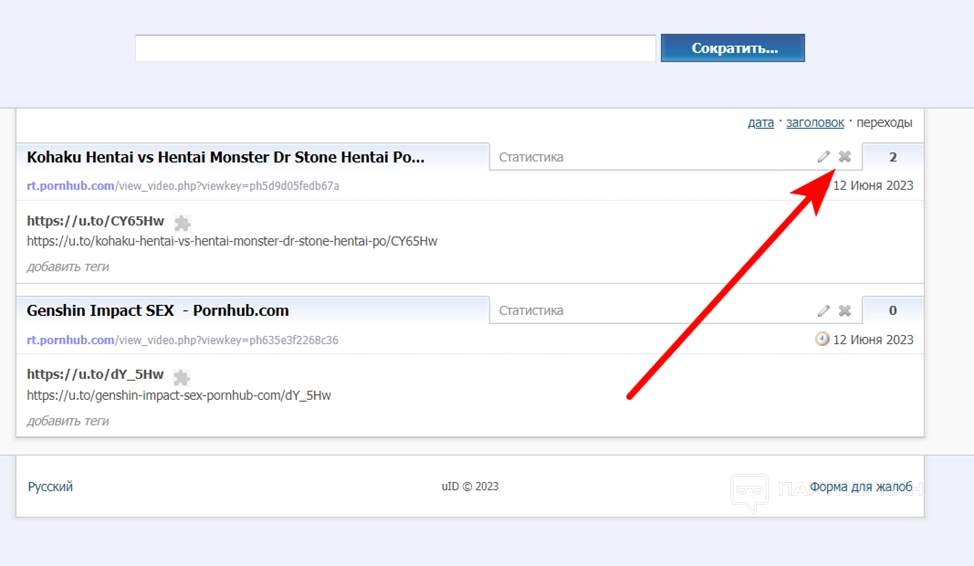Click the short link https://u.to/CY65Hw
Viewport: 974px width, 566px height.
(x=95, y=221)
